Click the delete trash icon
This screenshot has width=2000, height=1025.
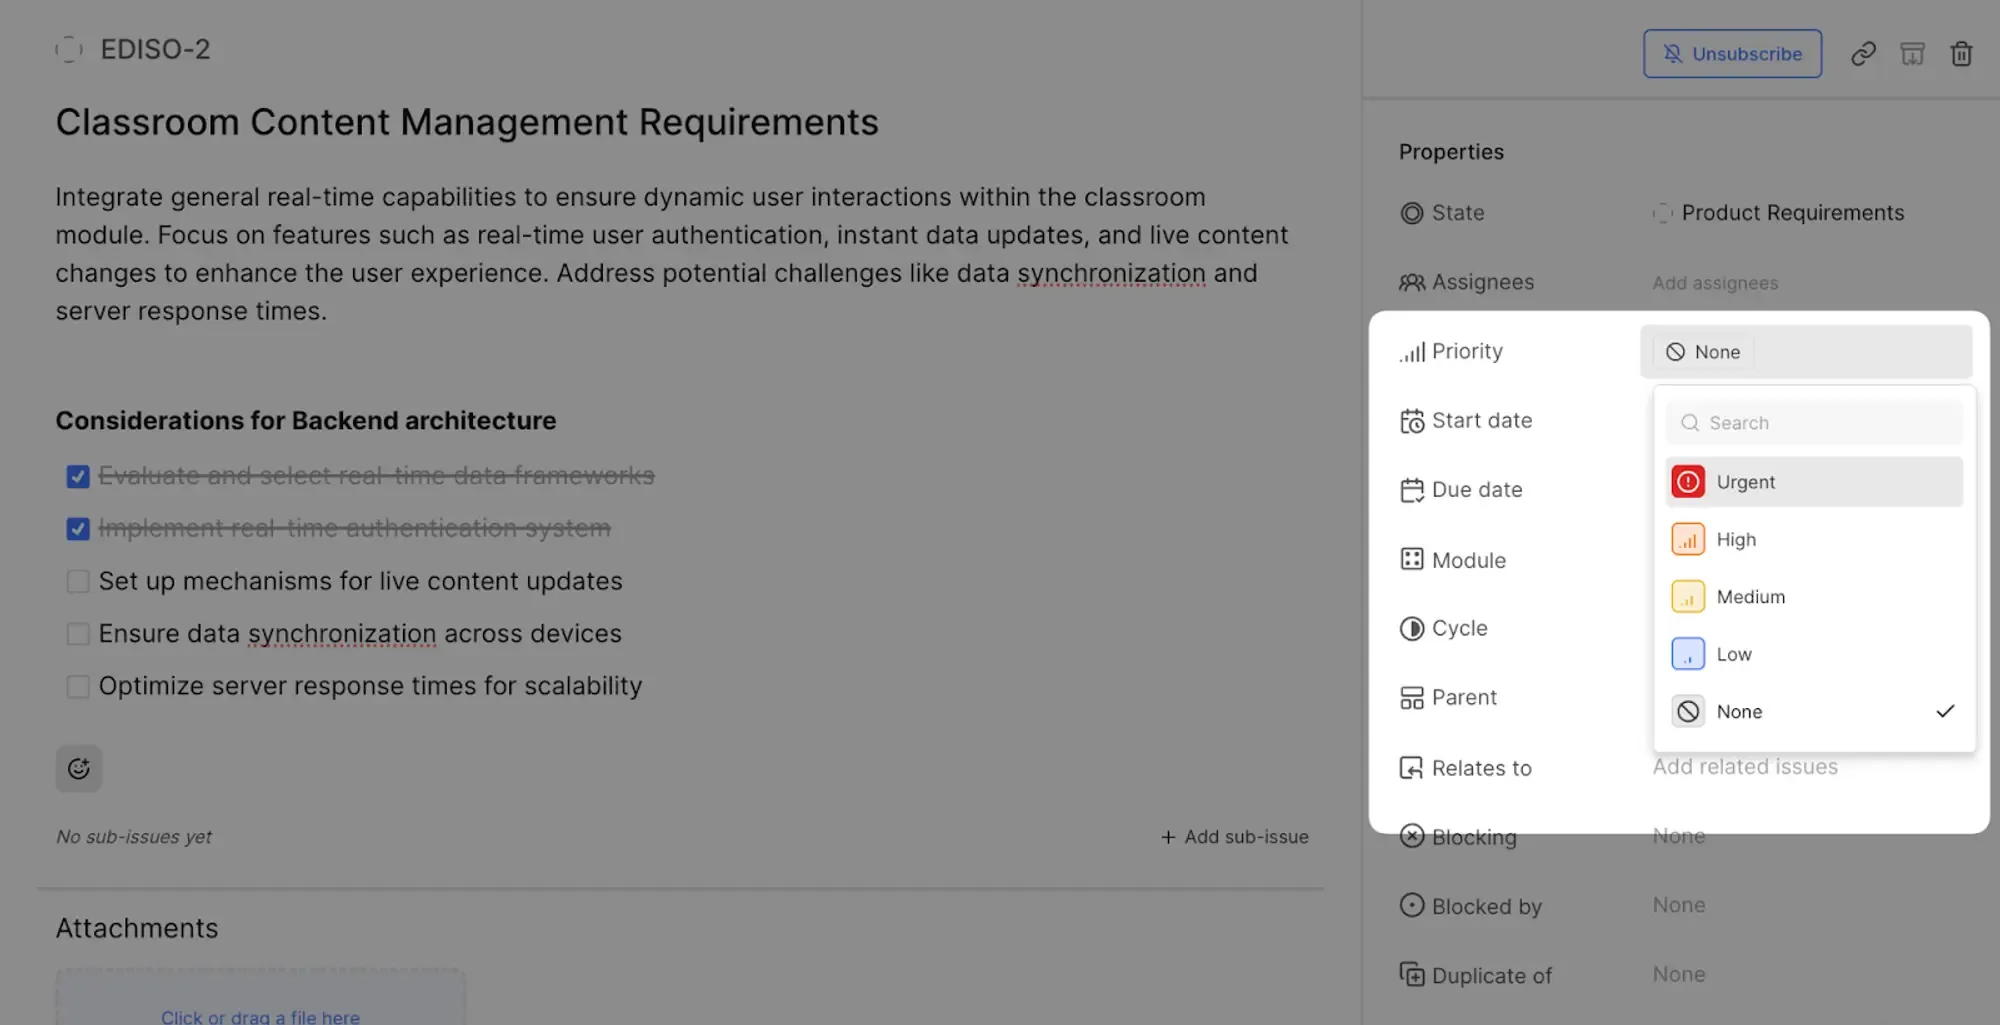point(1961,54)
